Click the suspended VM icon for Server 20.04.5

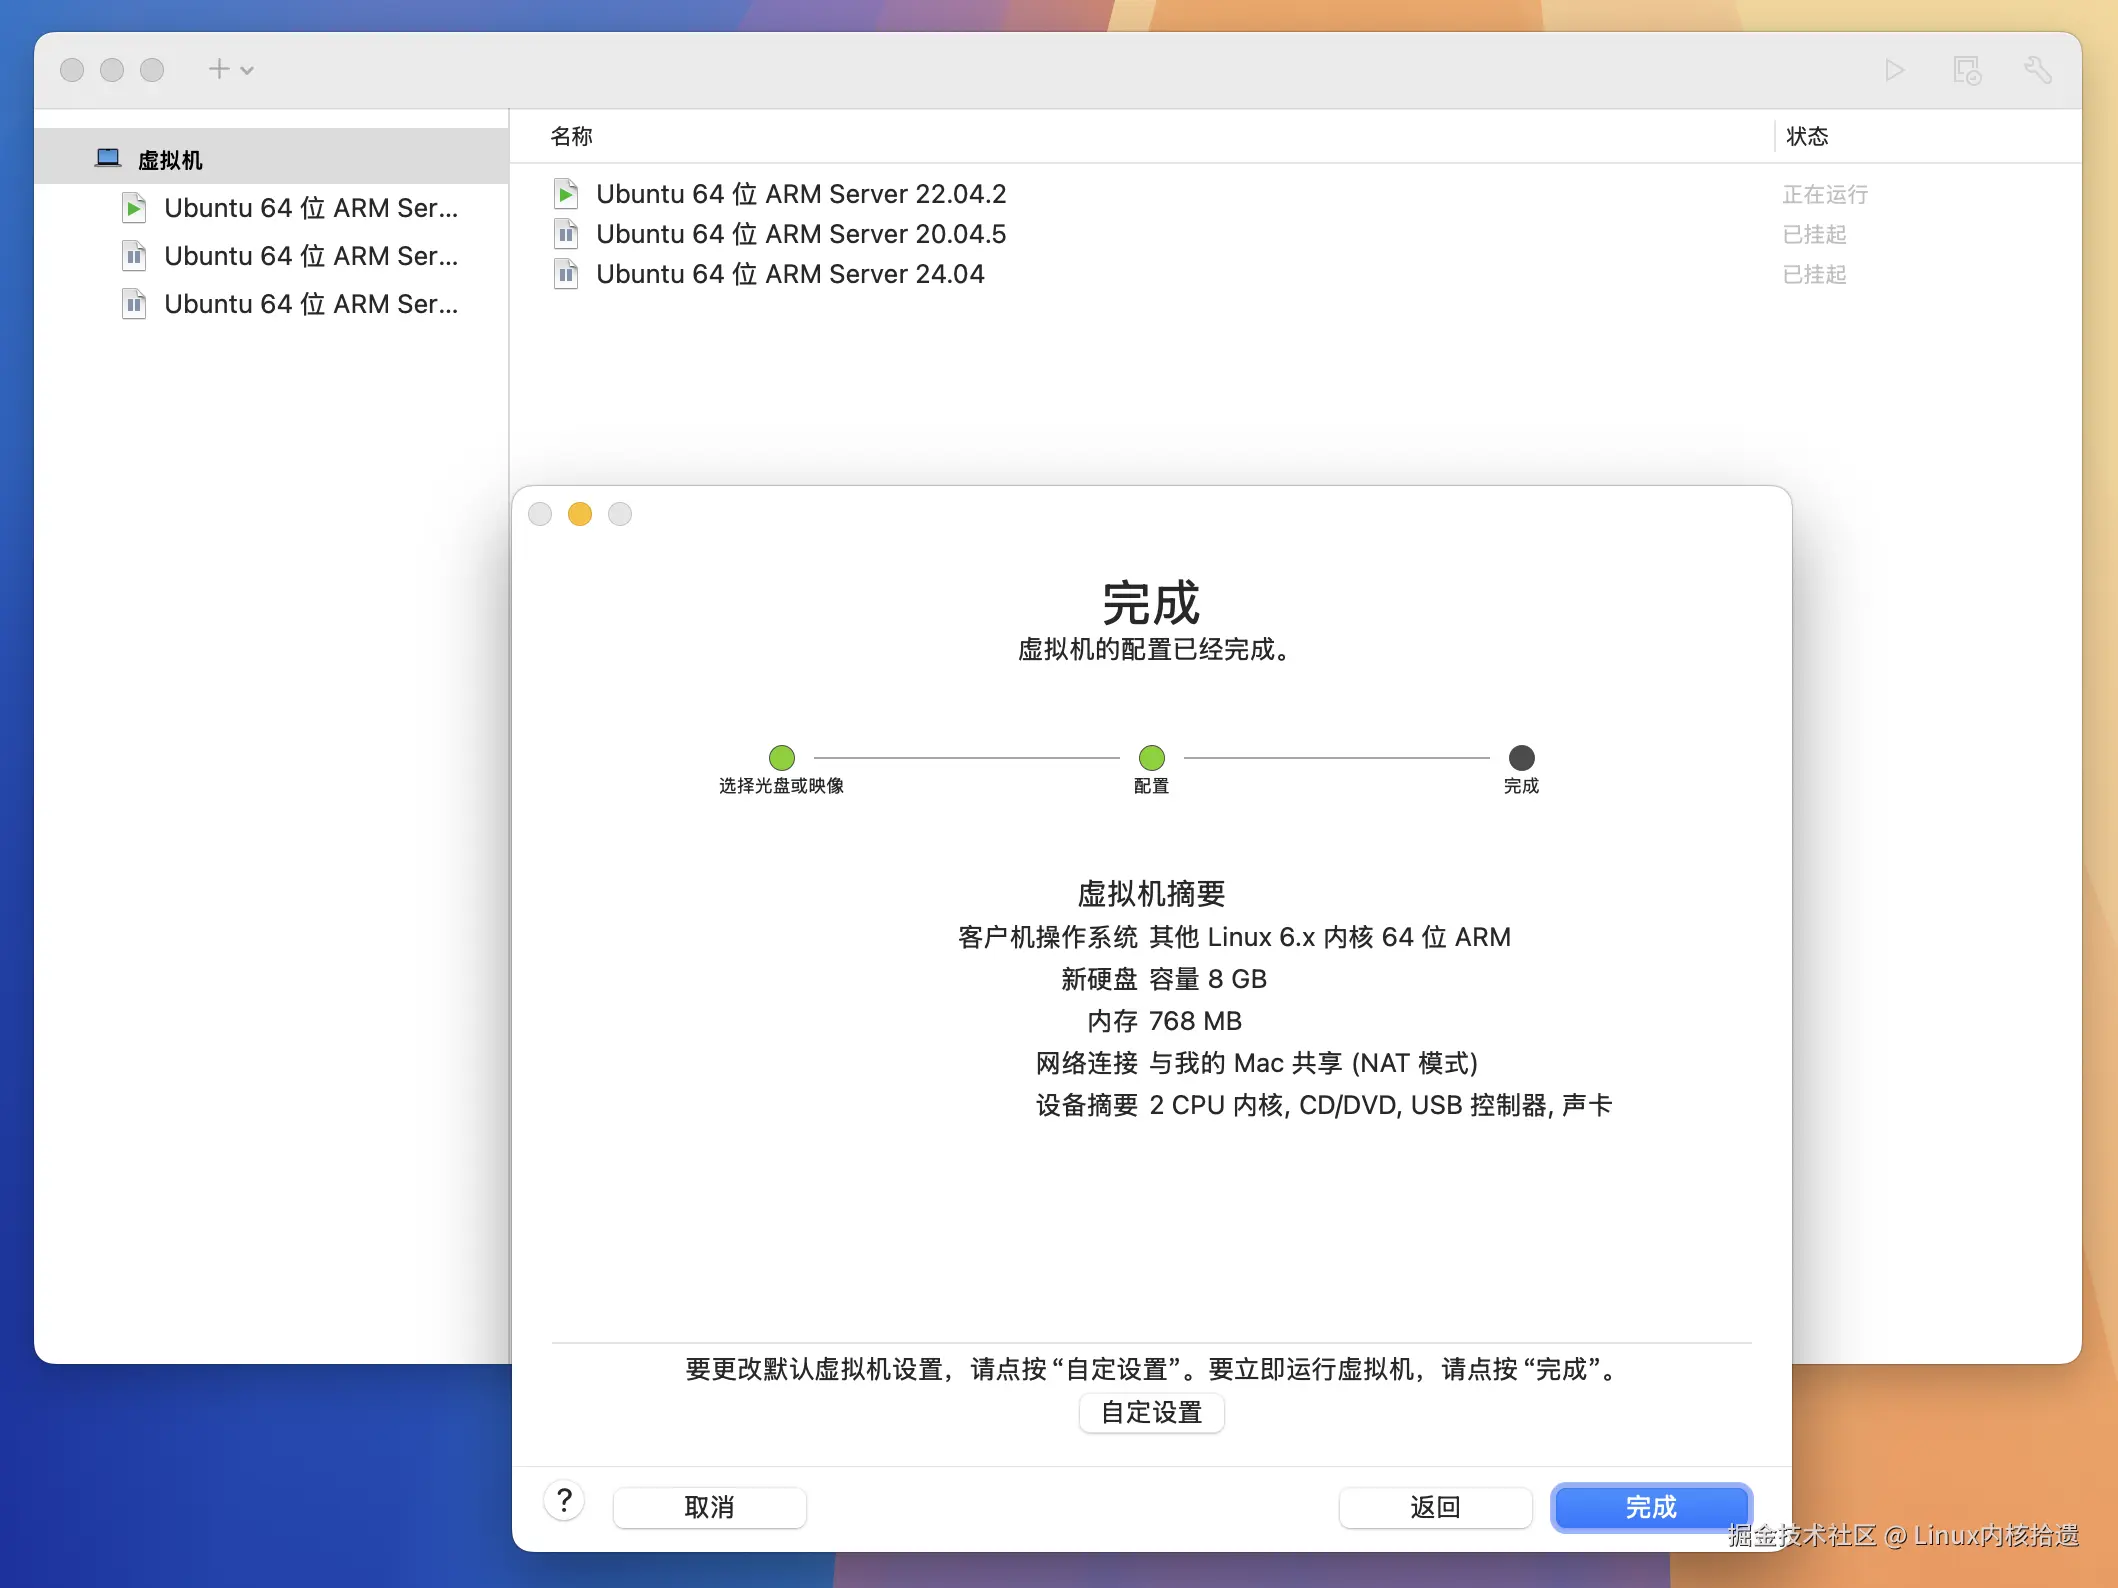(x=566, y=234)
